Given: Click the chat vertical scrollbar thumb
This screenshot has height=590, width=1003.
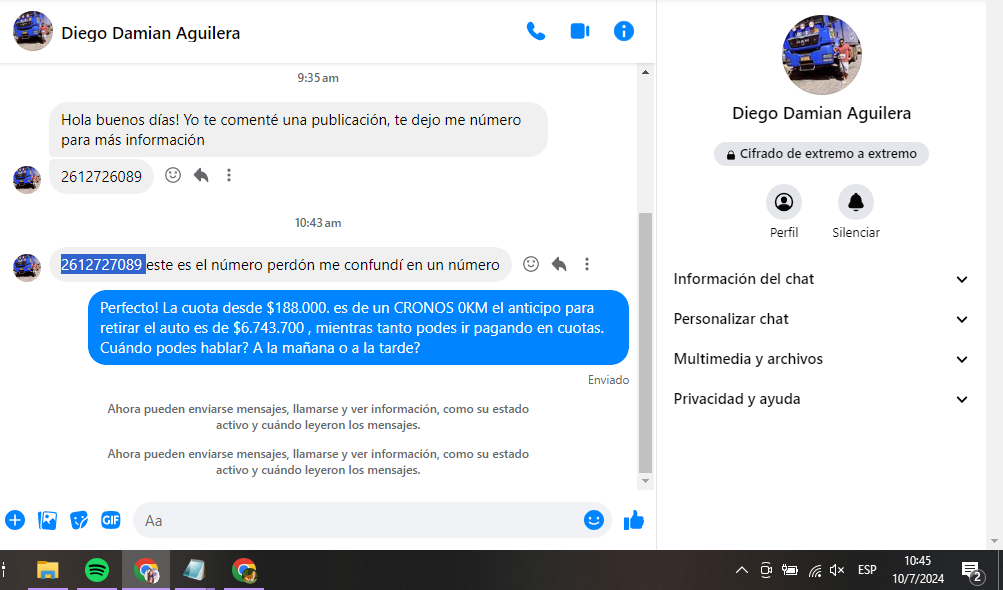Looking at the screenshot, I should pyautogui.click(x=645, y=343).
